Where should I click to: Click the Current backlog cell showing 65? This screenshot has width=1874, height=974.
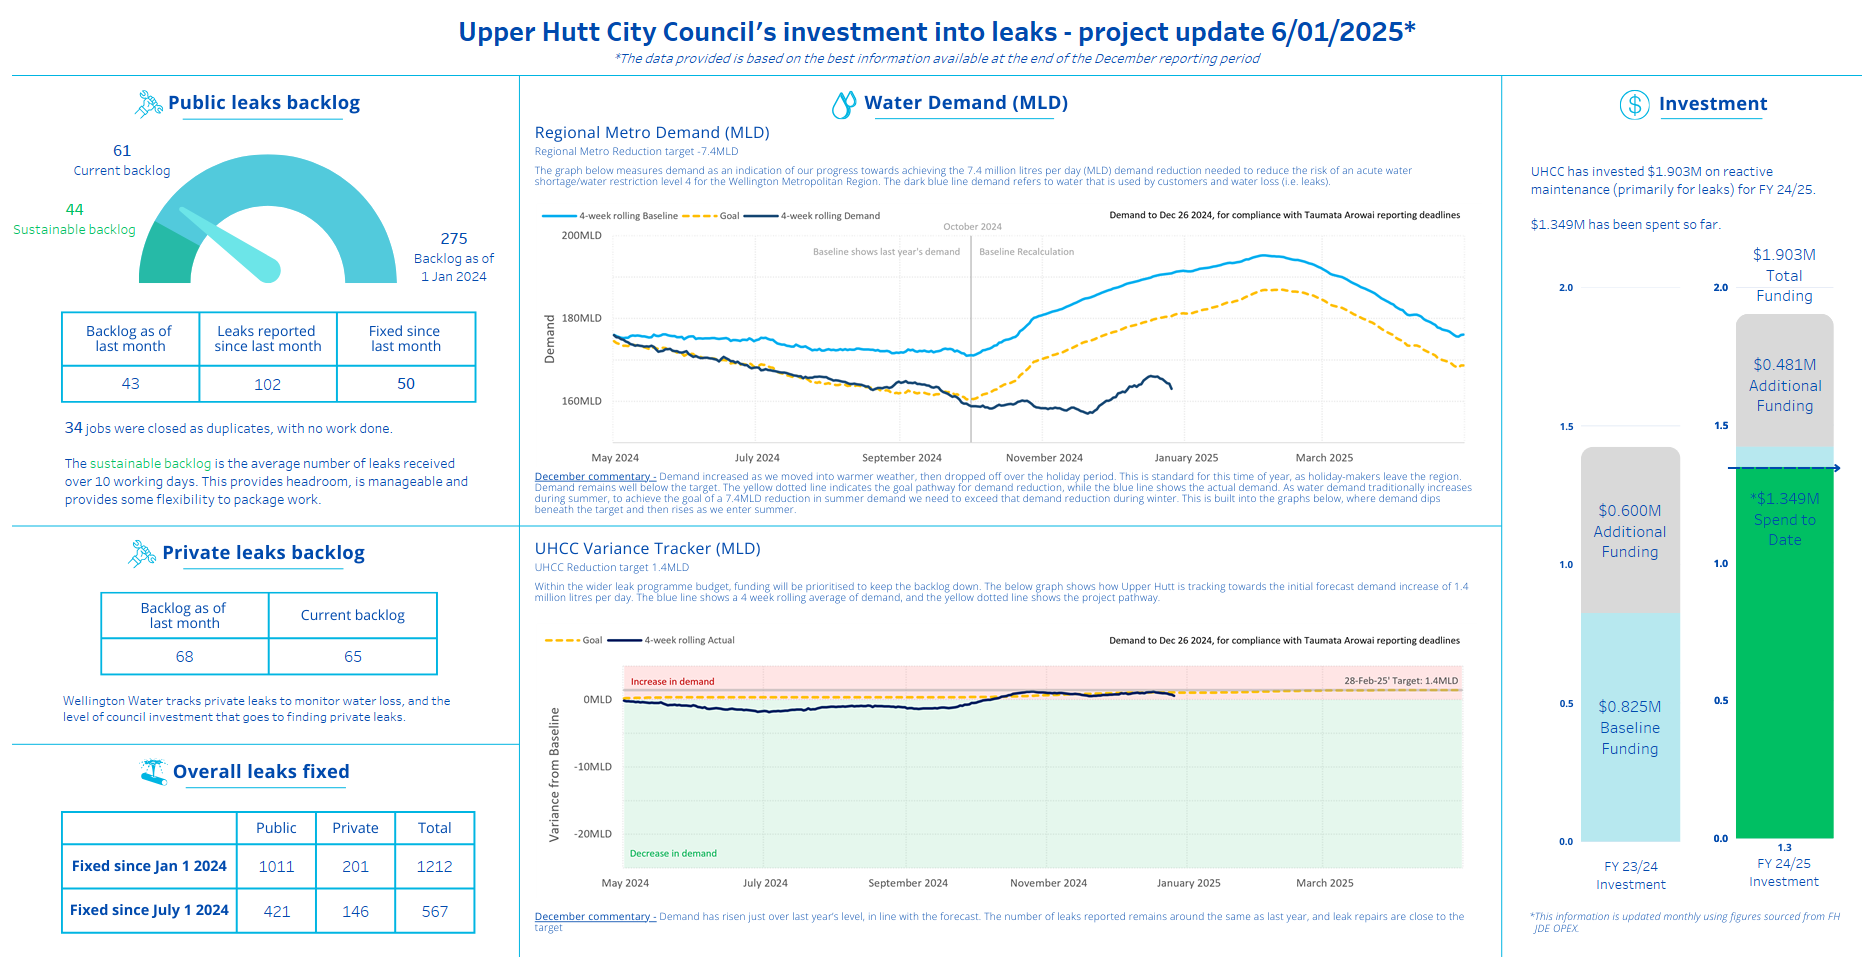pos(353,657)
